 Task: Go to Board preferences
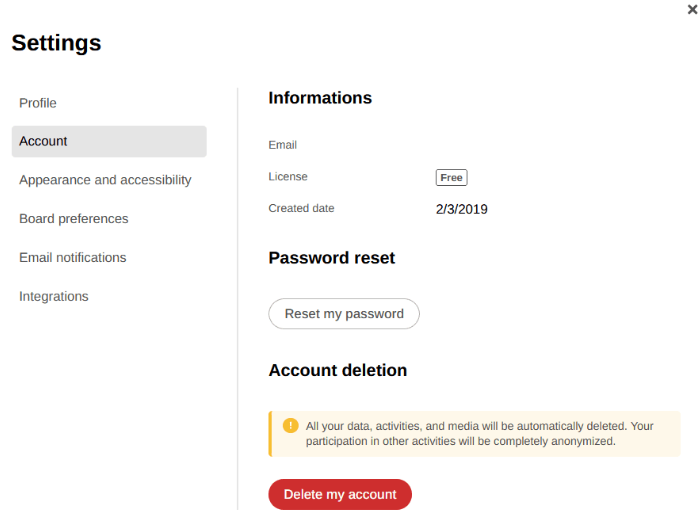pyautogui.click(x=74, y=219)
